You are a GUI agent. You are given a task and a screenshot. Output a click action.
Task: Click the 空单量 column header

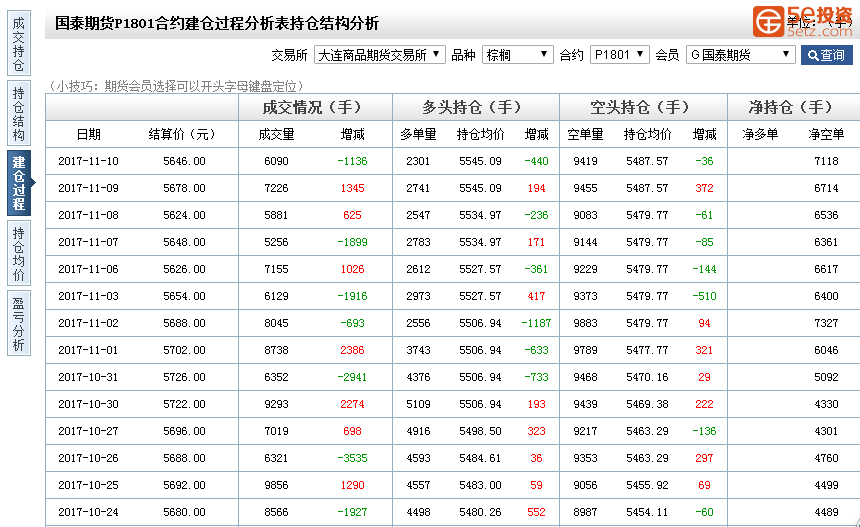(x=585, y=134)
